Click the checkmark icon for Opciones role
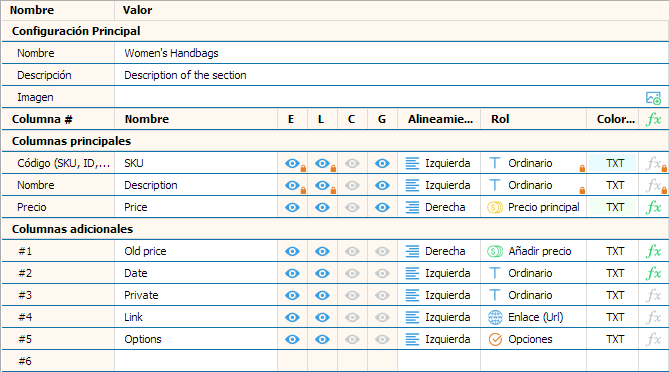The width and height of the screenshot is (669, 372). (x=495, y=339)
